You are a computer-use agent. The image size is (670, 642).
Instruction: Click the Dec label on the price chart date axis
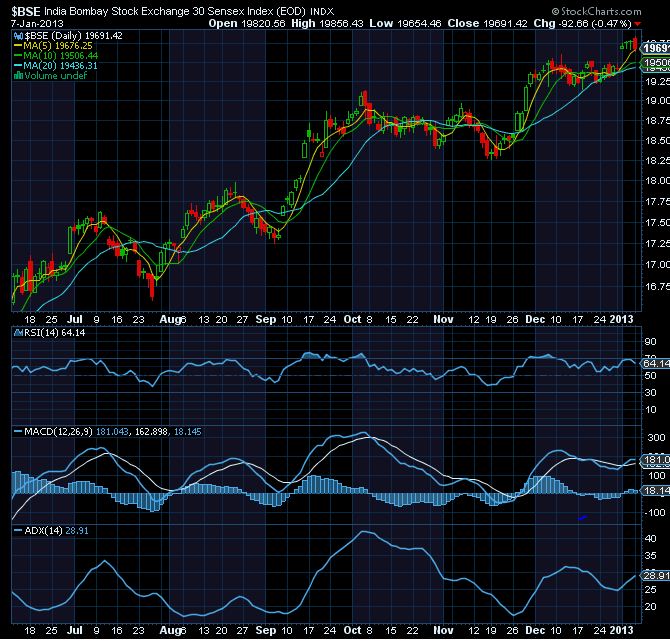coord(535,319)
